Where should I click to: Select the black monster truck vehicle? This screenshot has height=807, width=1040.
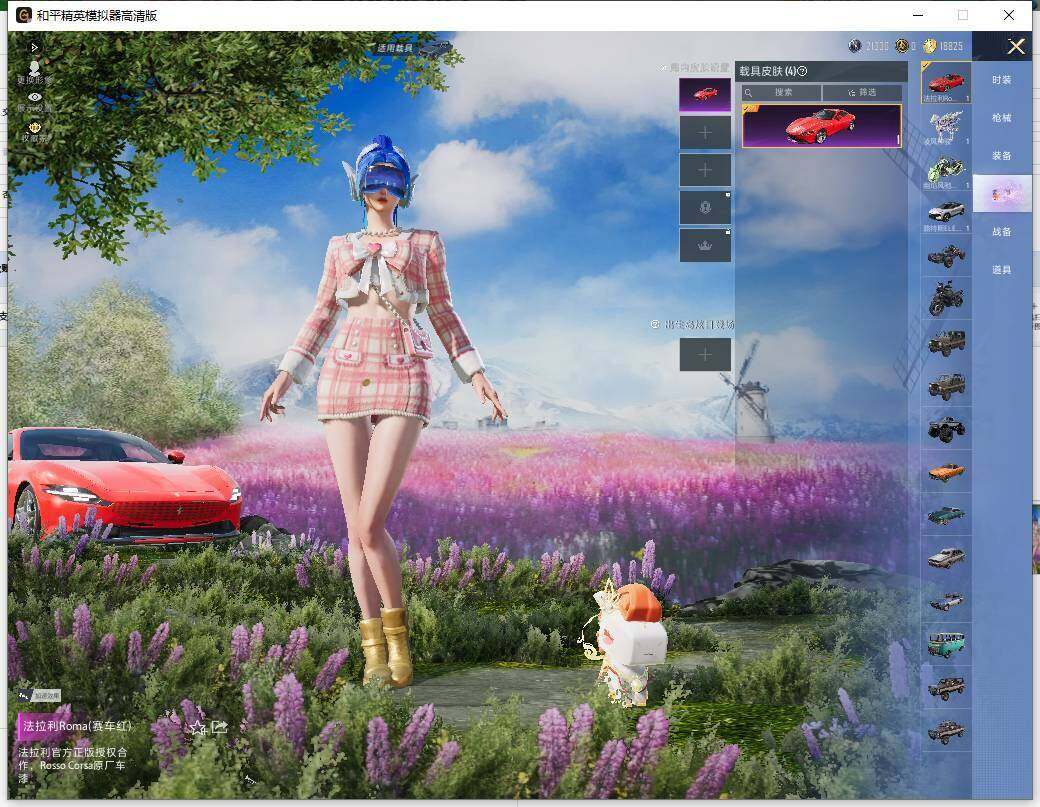[x=946, y=428]
